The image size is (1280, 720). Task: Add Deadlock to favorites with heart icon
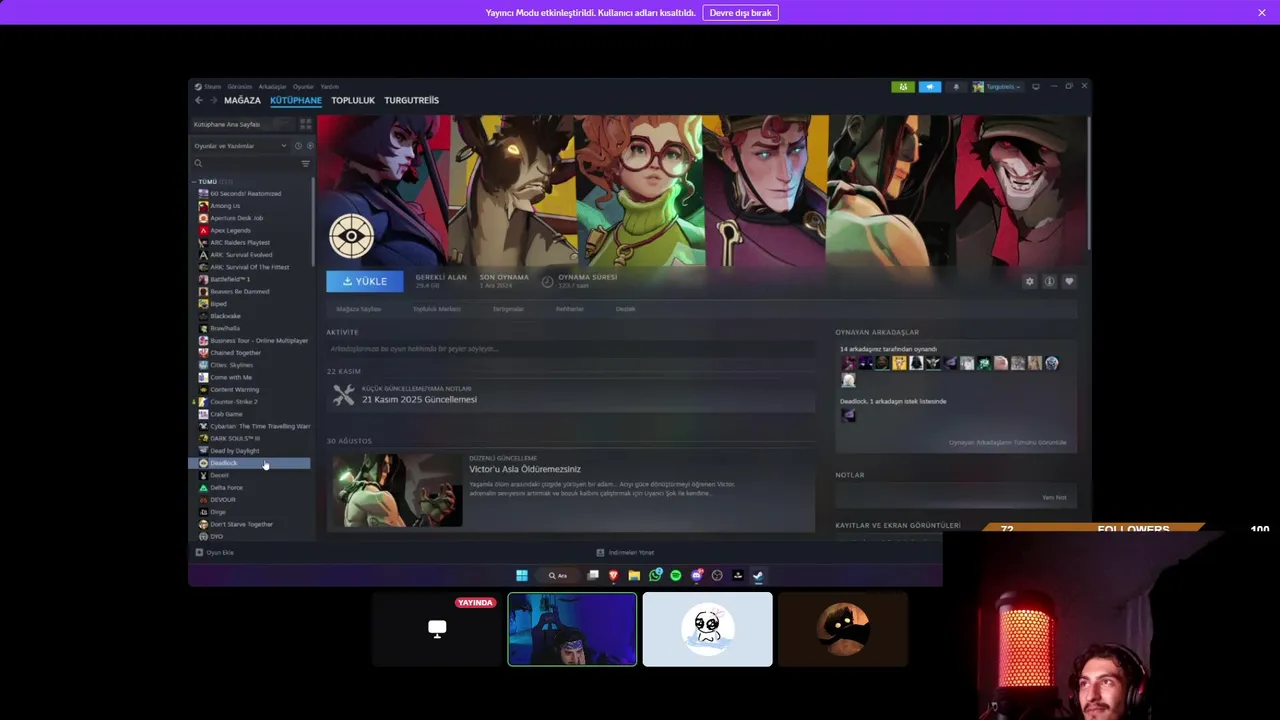(1069, 282)
